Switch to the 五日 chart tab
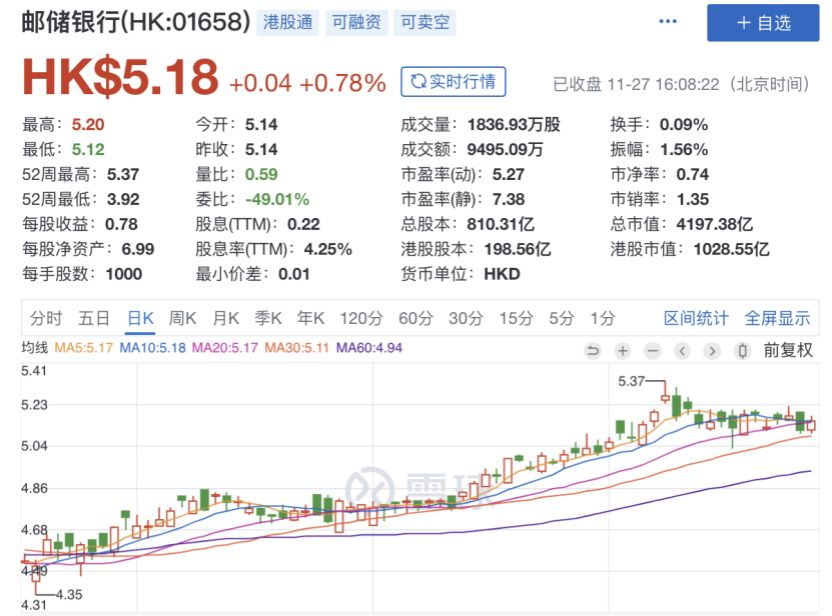This screenshot has width=832, height=616. point(94,318)
